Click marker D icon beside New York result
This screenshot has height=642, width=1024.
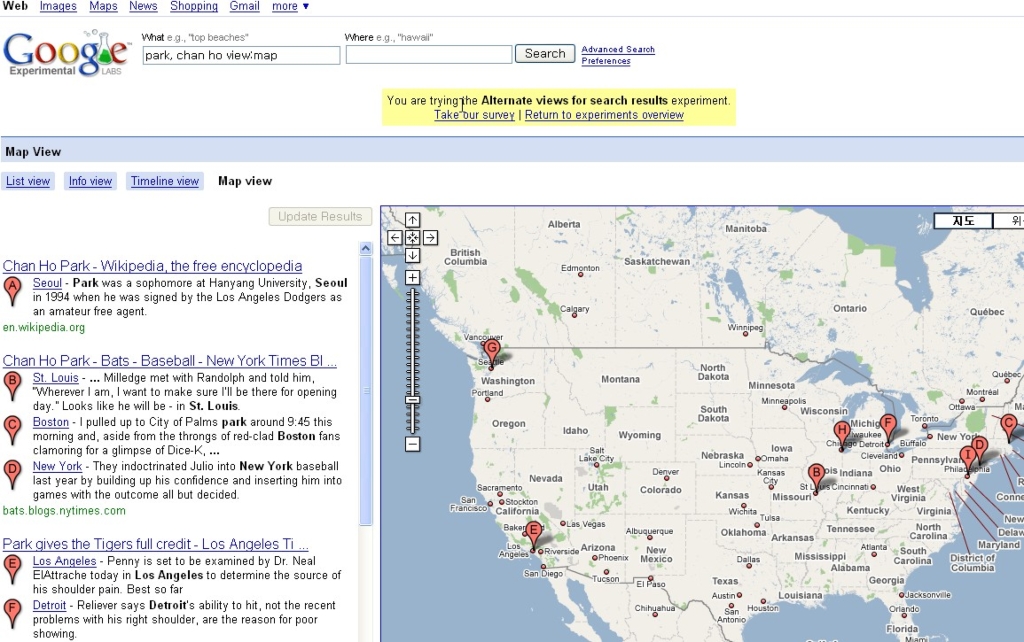tap(12, 473)
